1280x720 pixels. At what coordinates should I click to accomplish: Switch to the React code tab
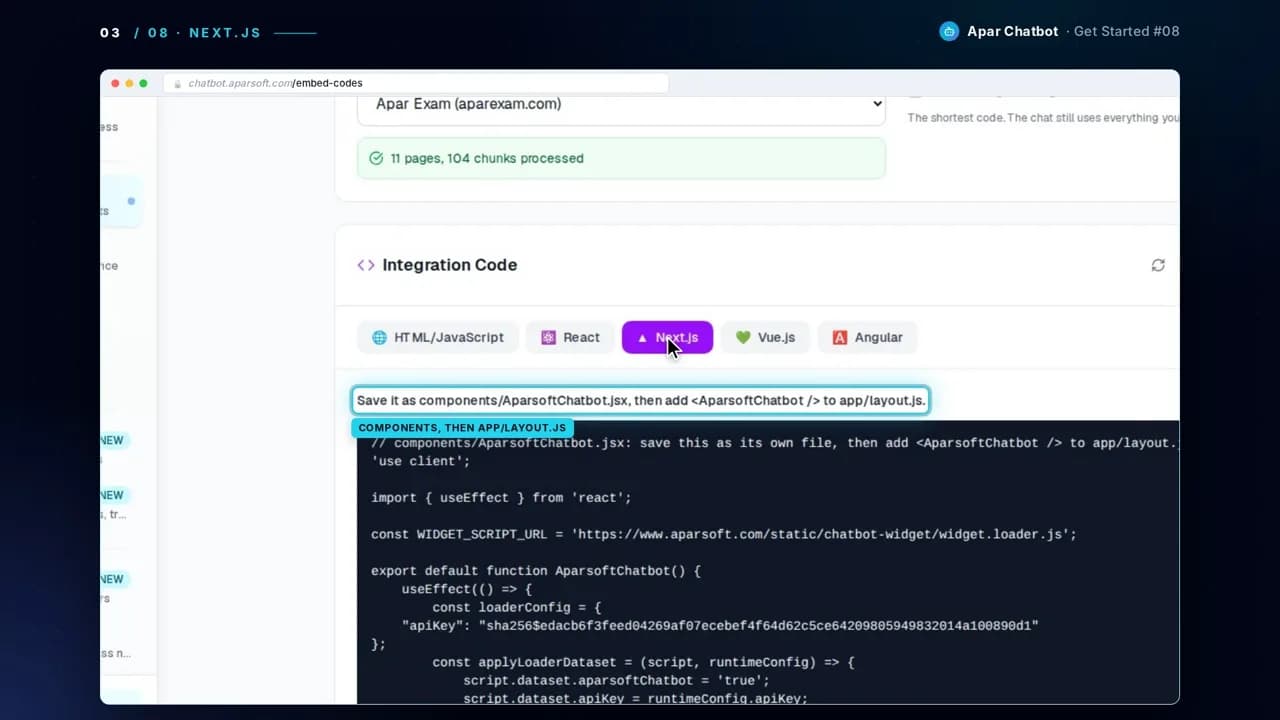click(x=570, y=337)
